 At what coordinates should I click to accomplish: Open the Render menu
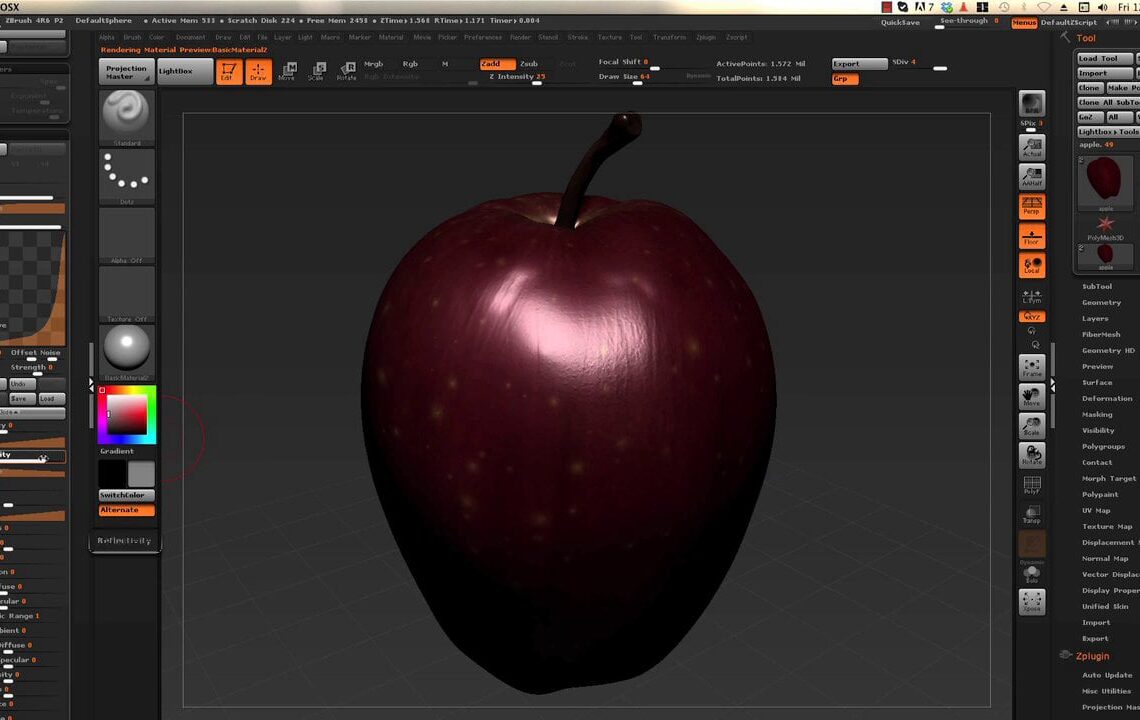(x=520, y=37)
